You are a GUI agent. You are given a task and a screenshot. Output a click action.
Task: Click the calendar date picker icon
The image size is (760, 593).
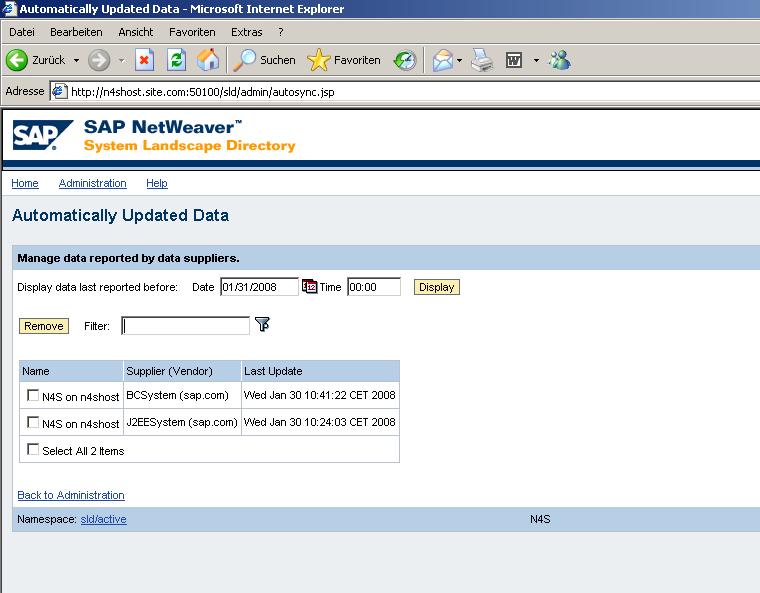(309, 287)
